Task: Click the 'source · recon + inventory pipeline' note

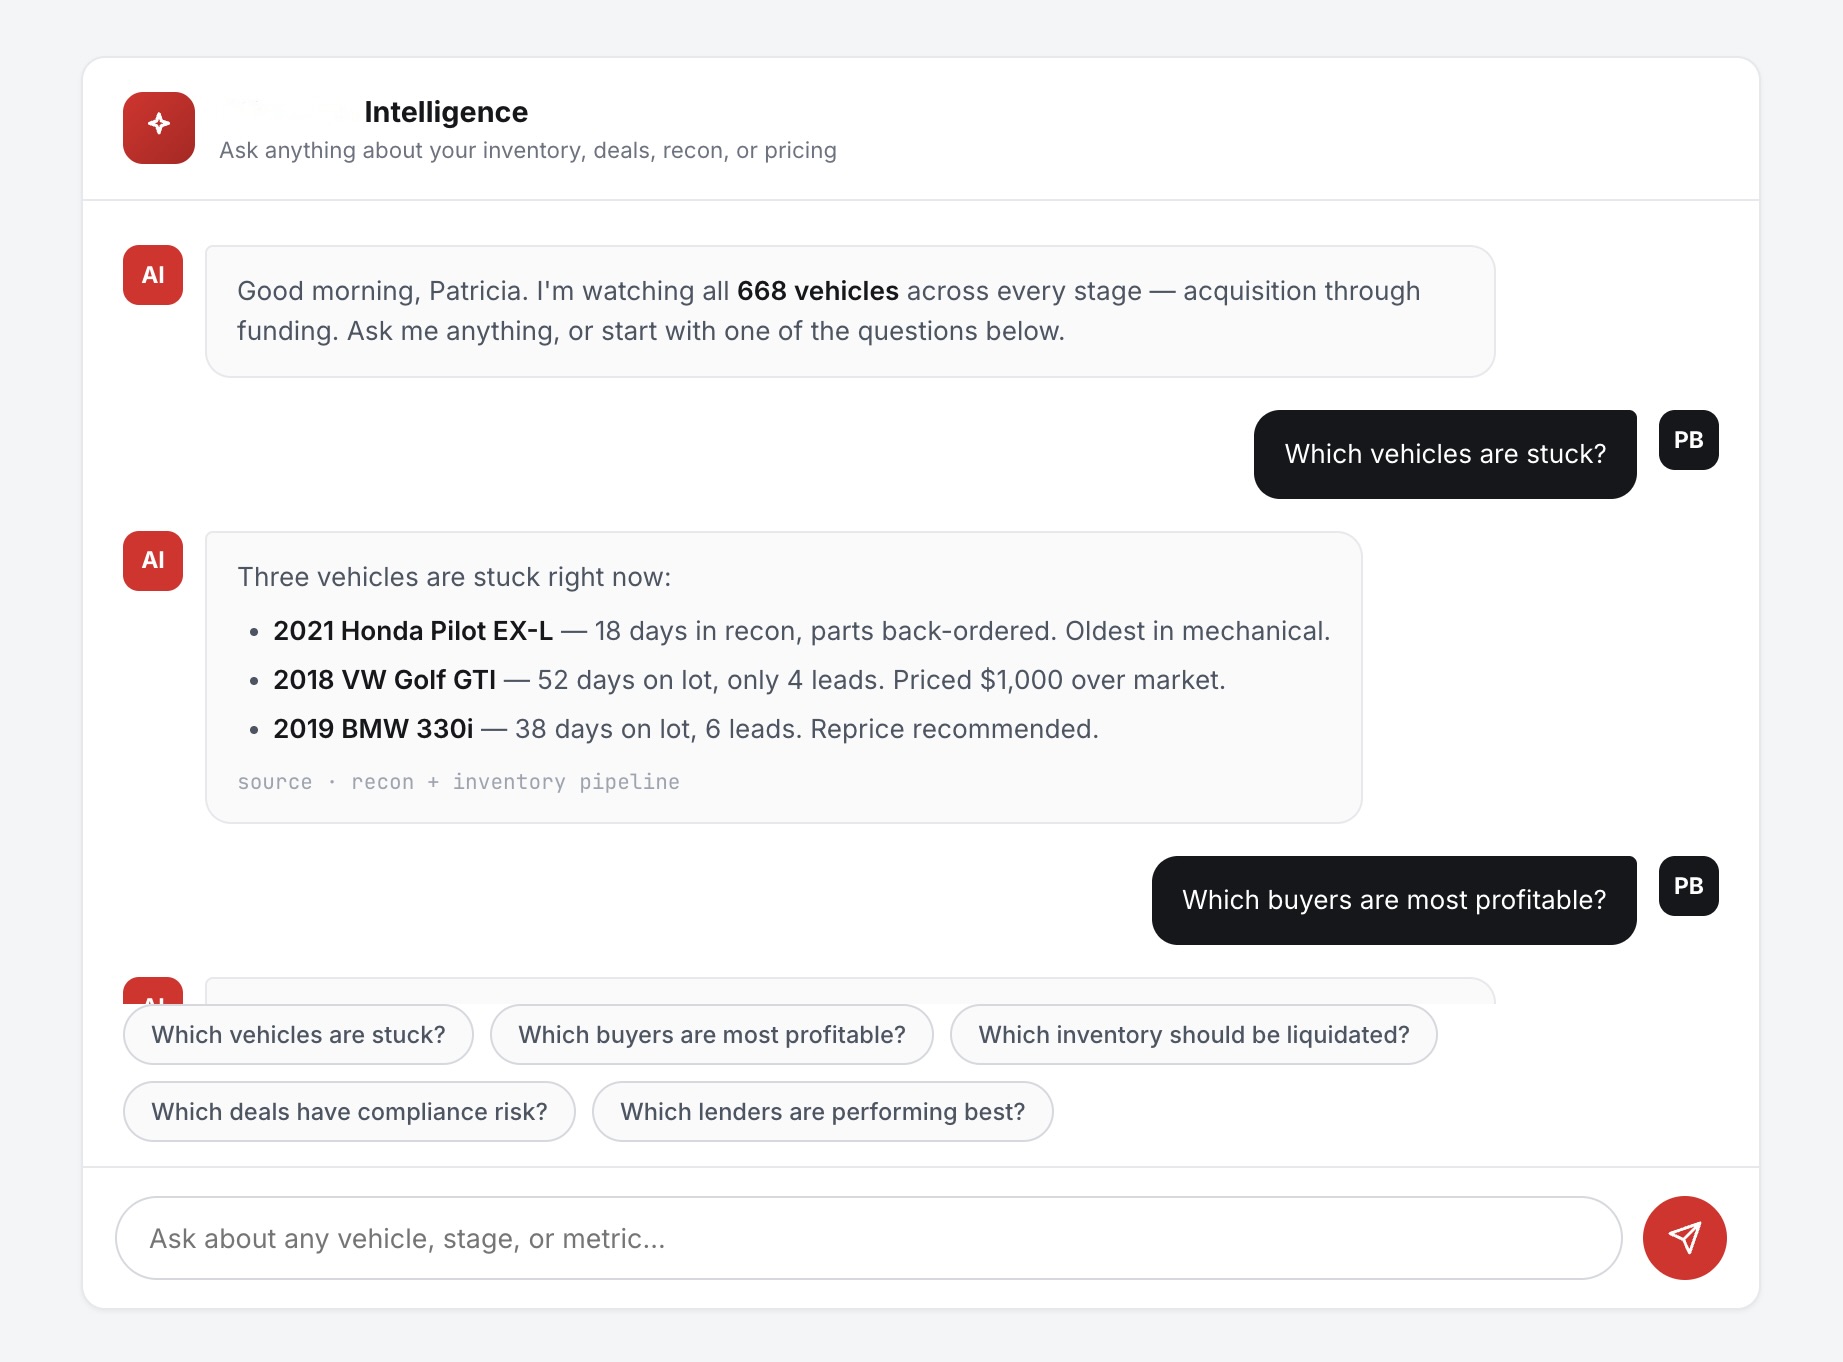Action: 458,782
